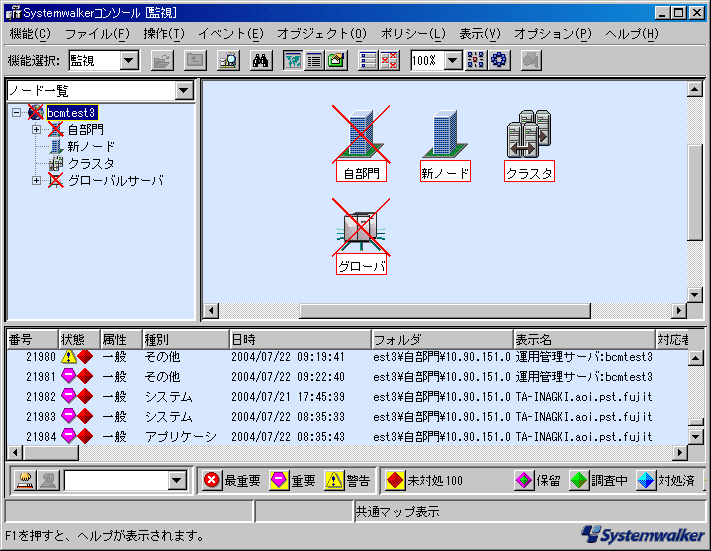Expand the 自部門 tree node
The height and width of the screenshot is (551, 711).
click(36, 130)
